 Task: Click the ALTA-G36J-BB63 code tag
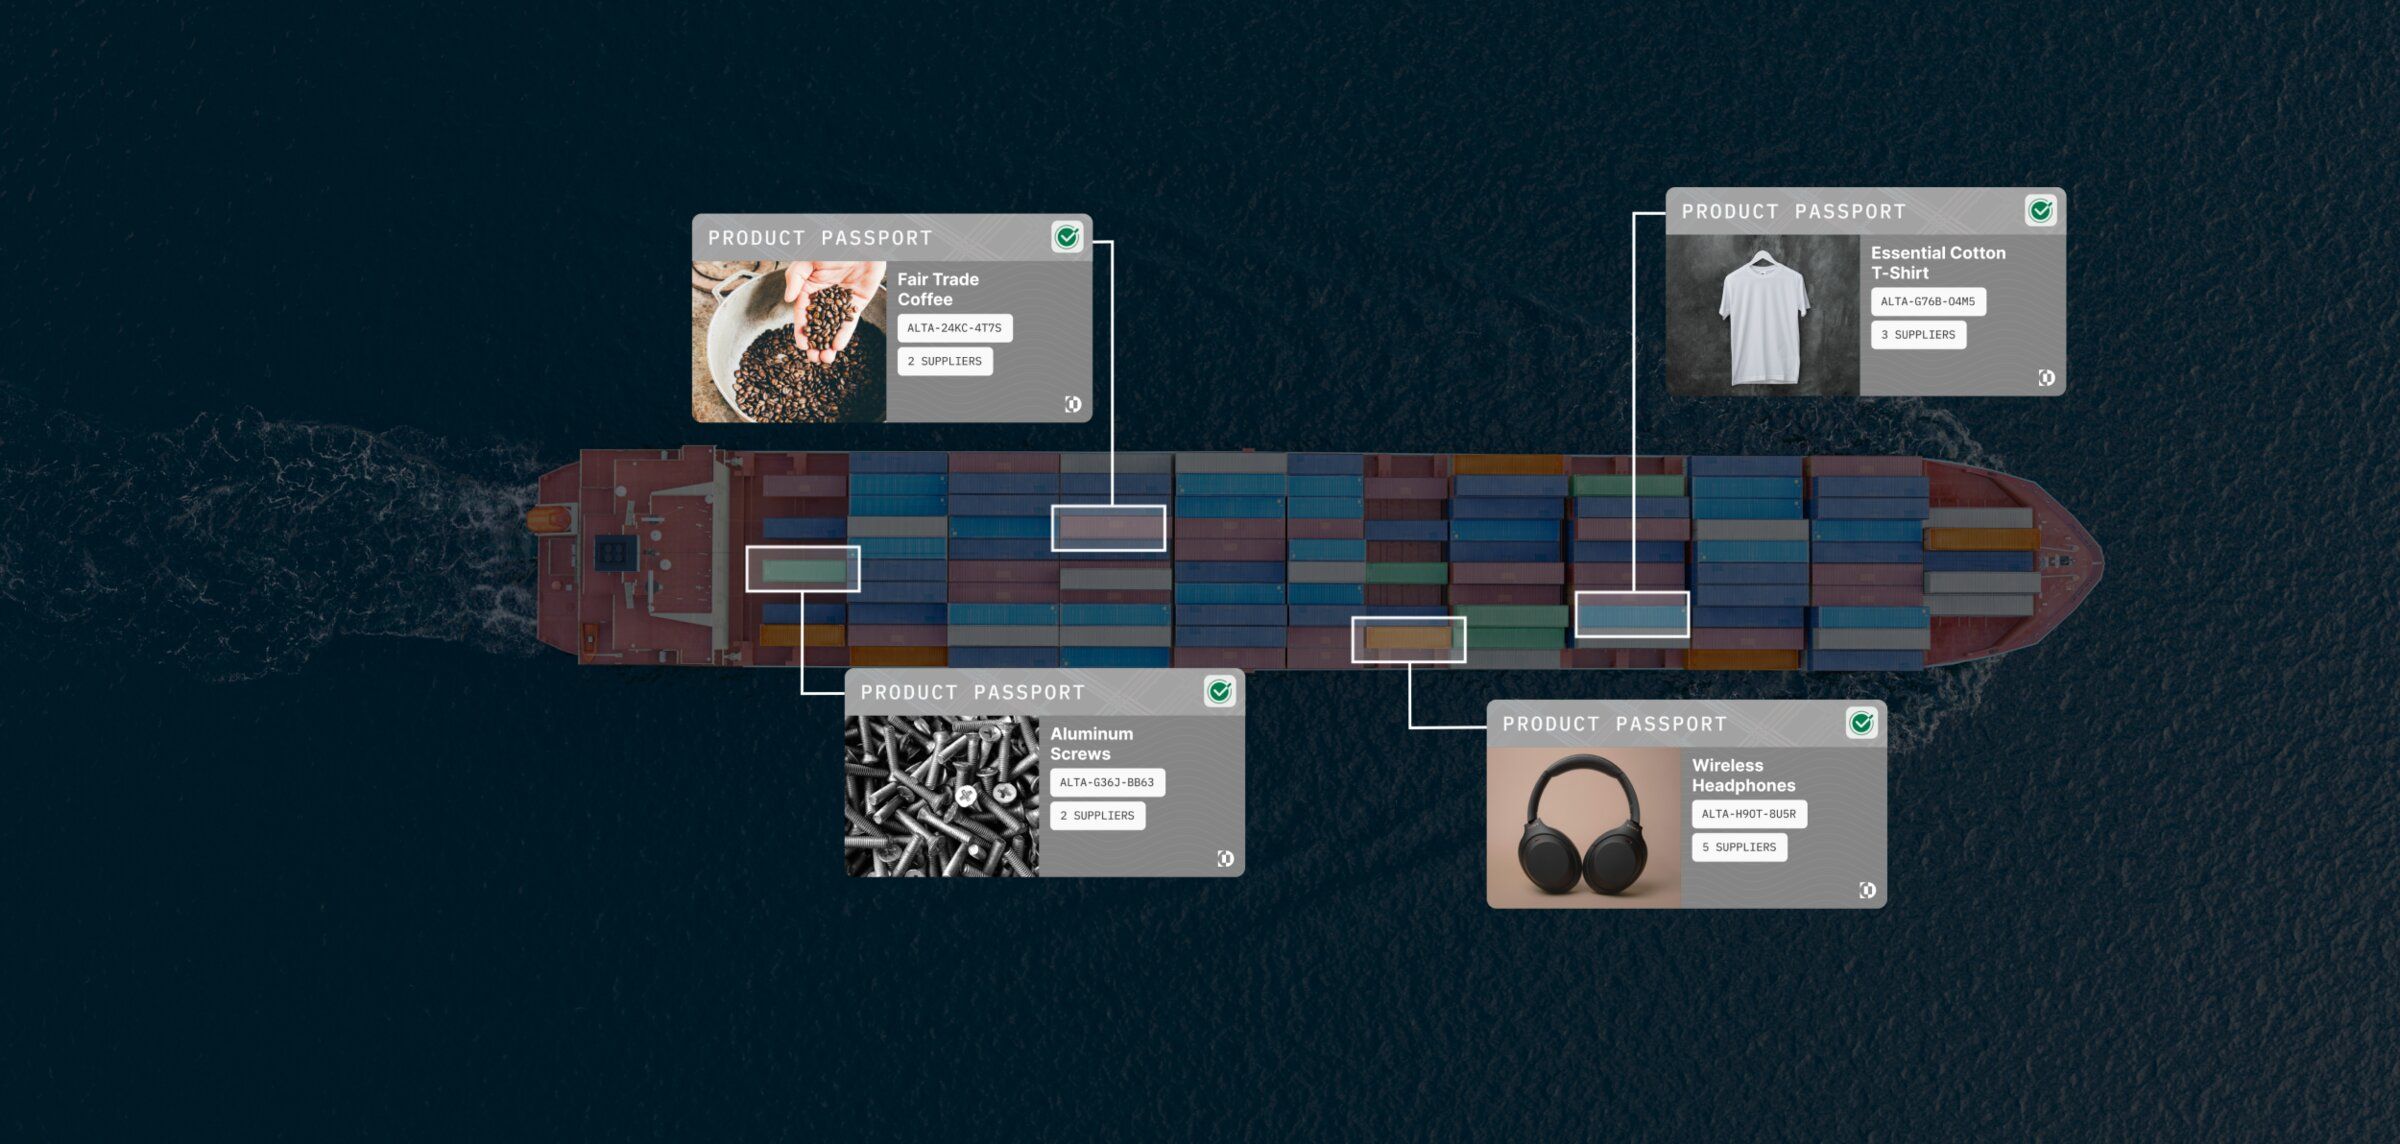coord(1106,782)
